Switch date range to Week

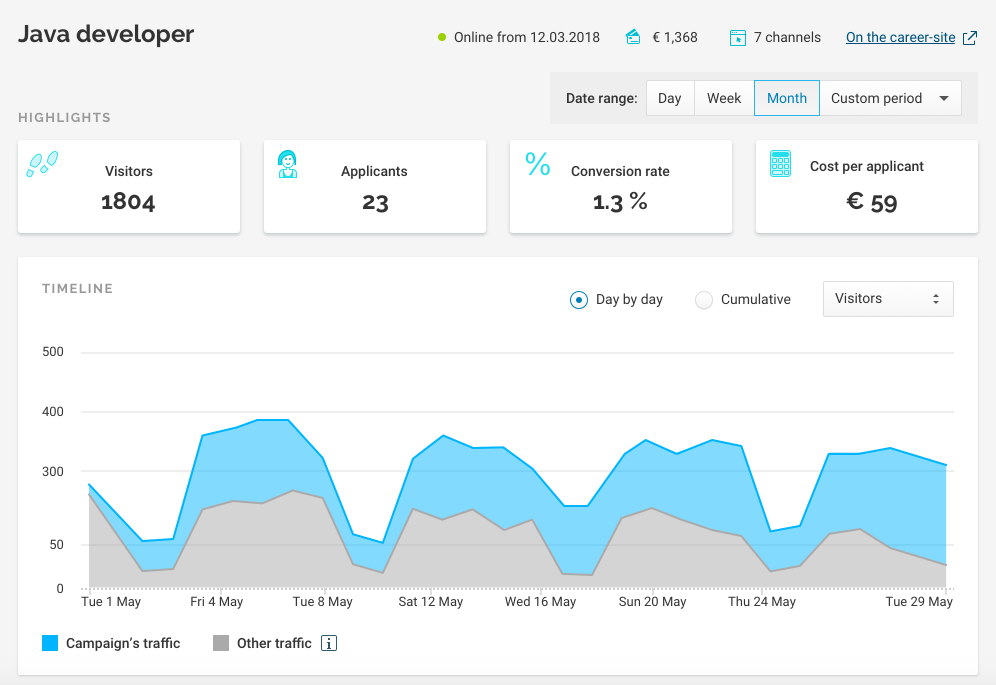(724, 98)
